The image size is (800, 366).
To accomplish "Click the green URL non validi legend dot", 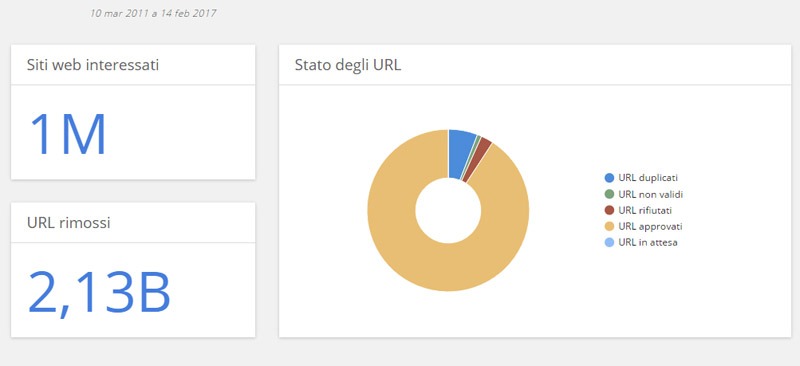I will click(609, 194).
